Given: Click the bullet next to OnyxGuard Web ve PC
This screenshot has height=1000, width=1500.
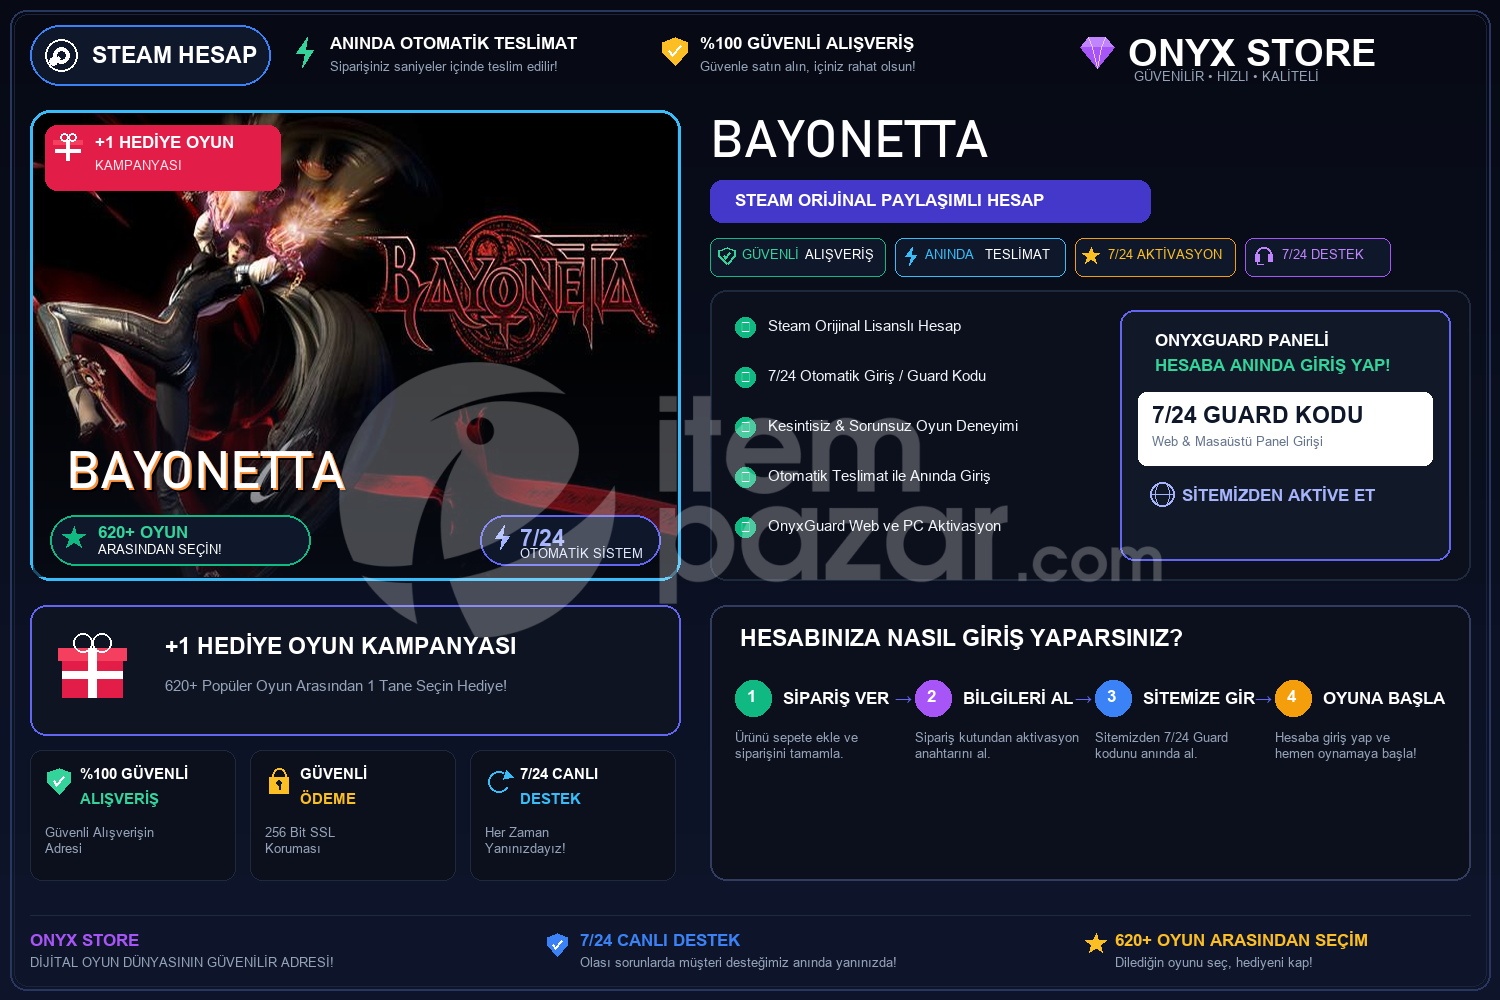Looking at the screenshot, I should [x=745, y=527].
